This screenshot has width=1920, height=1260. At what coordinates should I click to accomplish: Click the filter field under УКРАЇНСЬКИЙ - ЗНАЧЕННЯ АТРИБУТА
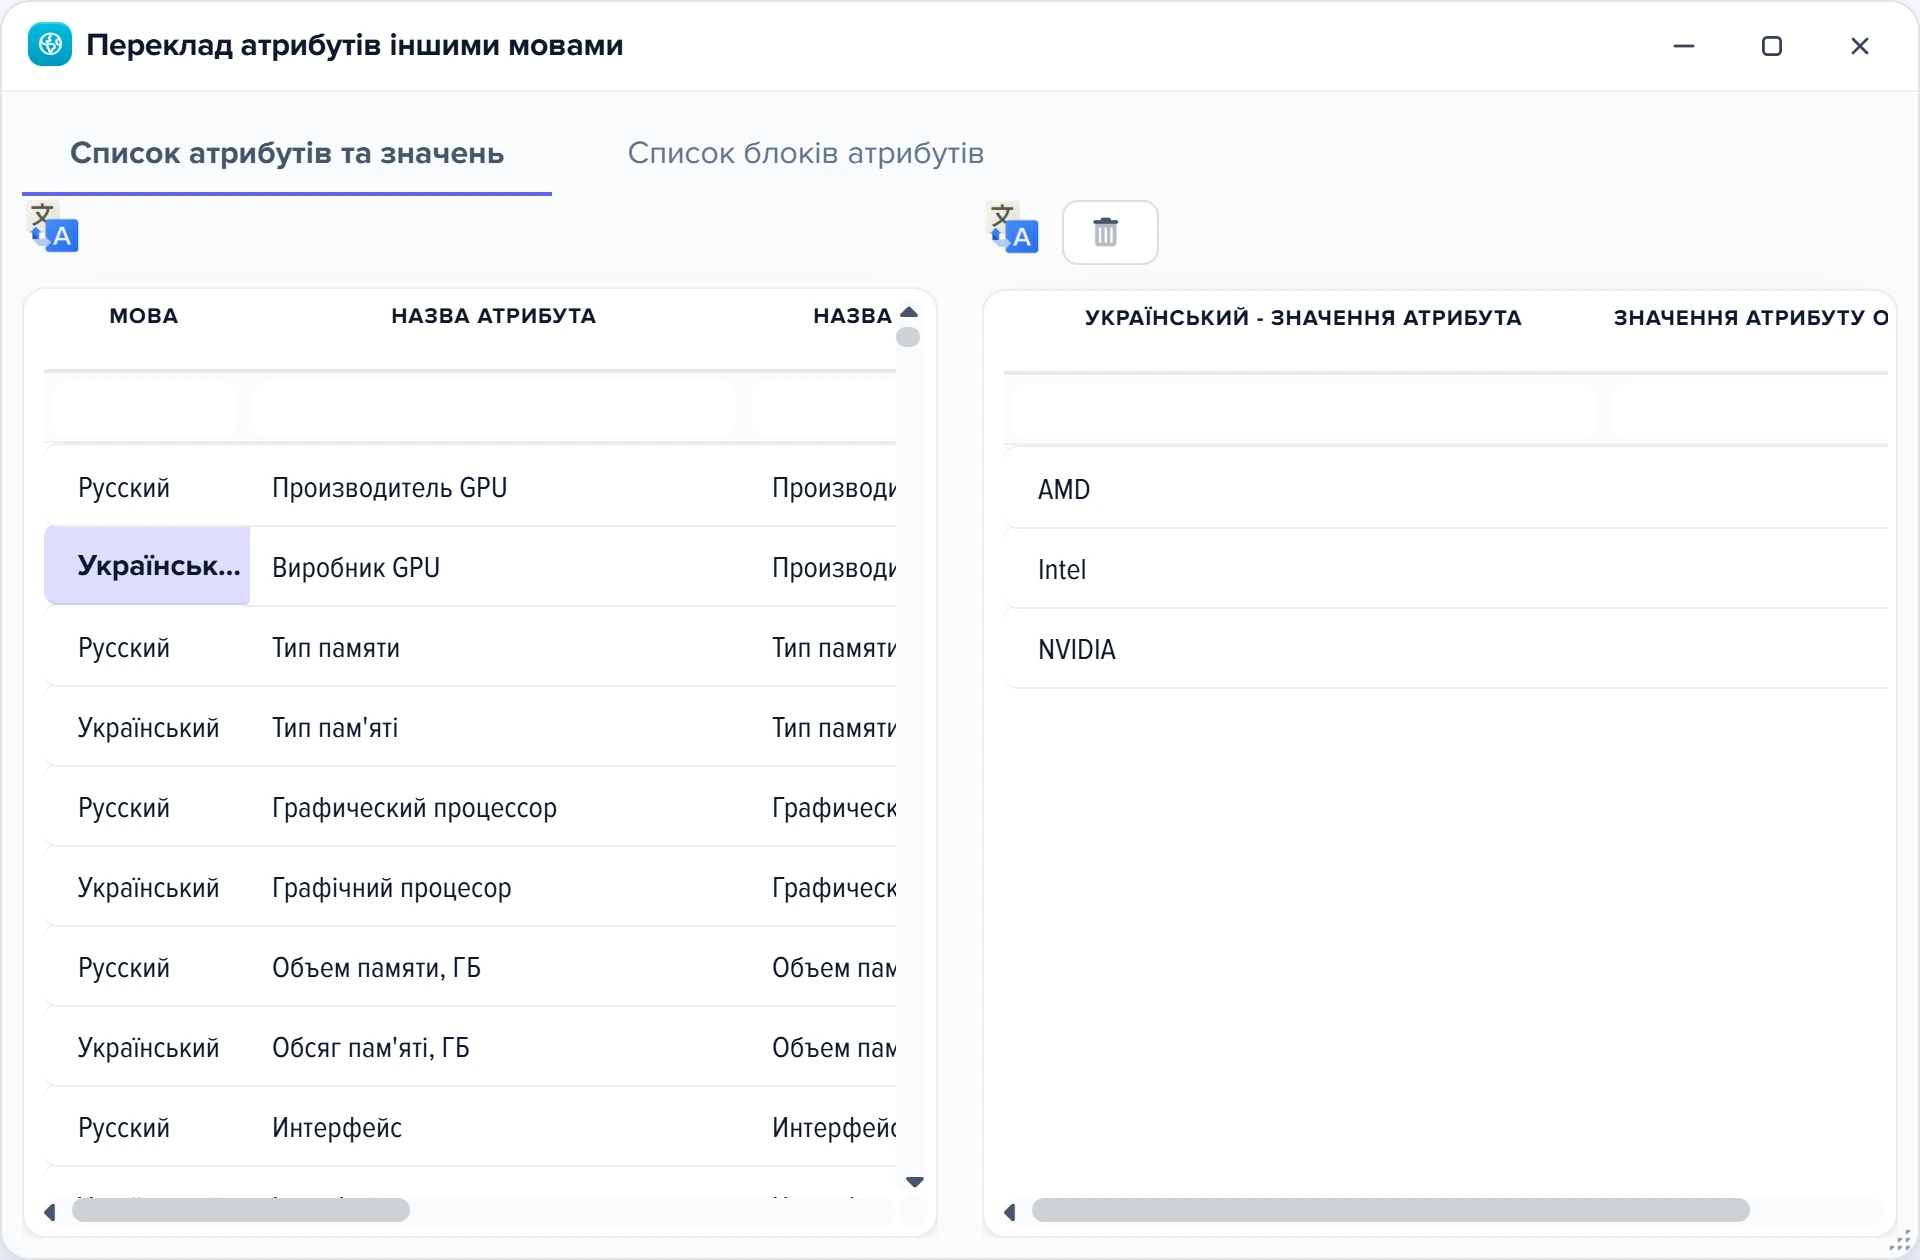click(x=1303, y=410)
